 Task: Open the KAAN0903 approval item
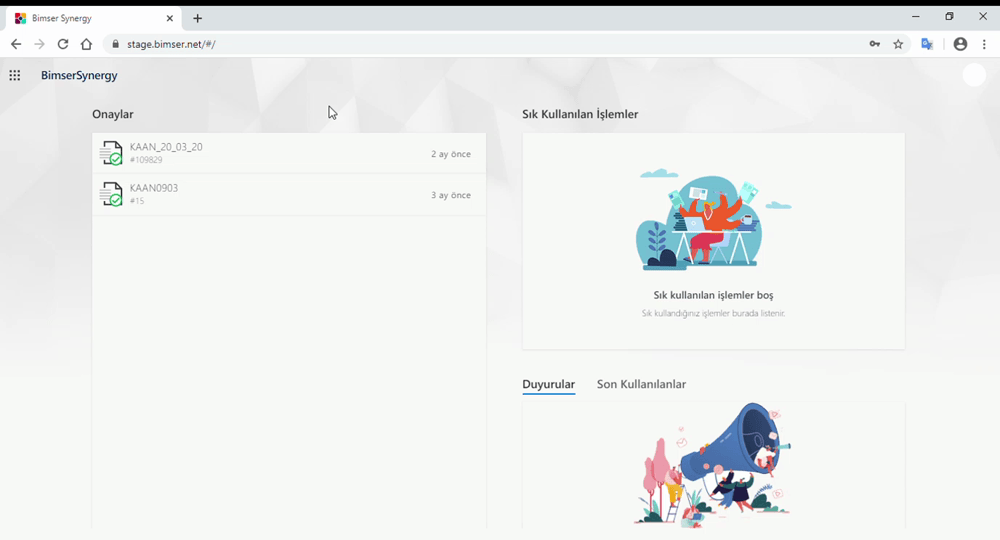pos(289,194)
